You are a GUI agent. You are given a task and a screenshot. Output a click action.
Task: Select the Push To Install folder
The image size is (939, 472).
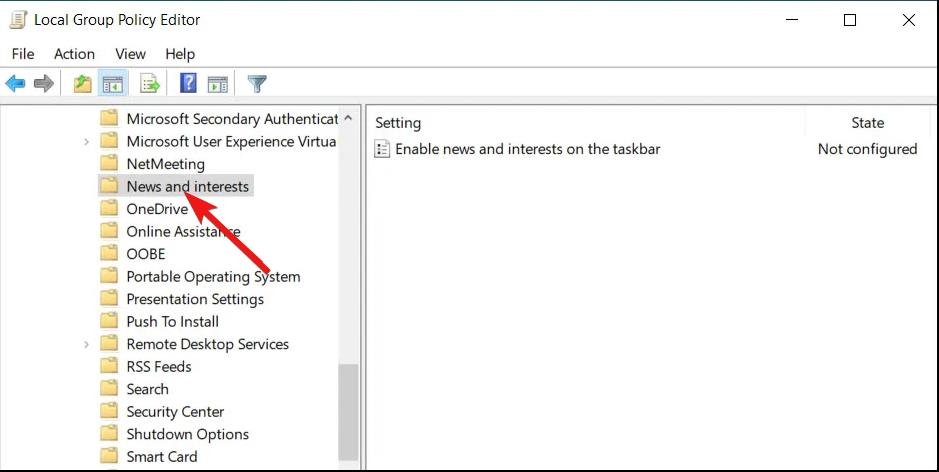172,321
